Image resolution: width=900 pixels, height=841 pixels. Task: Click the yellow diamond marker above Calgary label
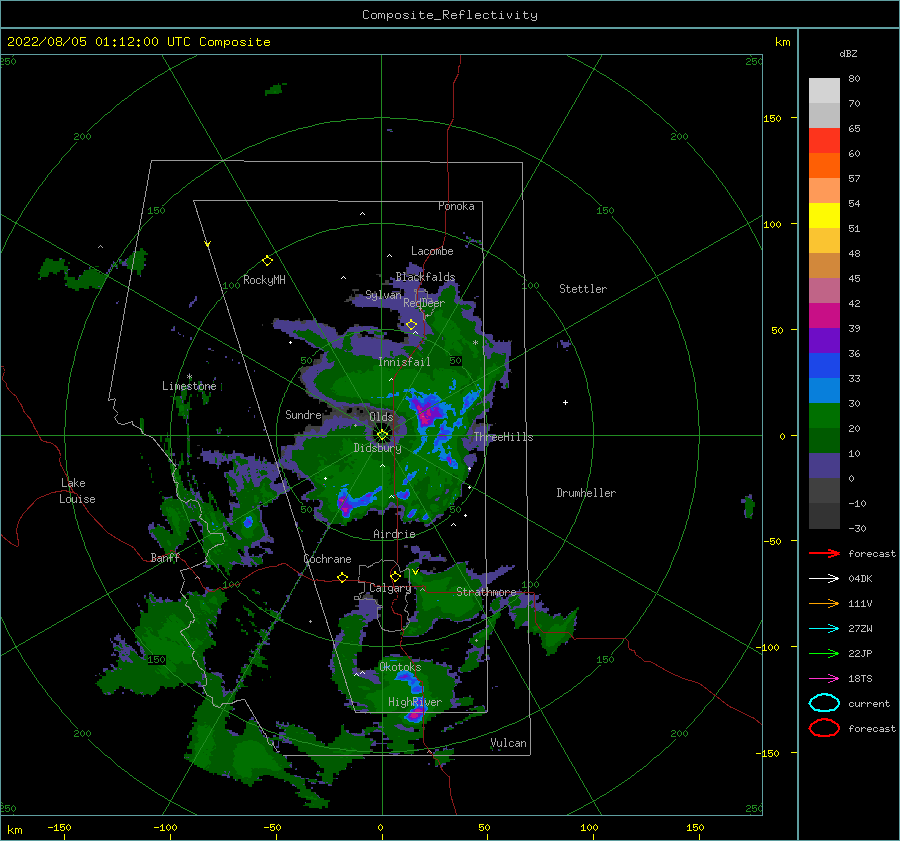(x=395, y=576)
